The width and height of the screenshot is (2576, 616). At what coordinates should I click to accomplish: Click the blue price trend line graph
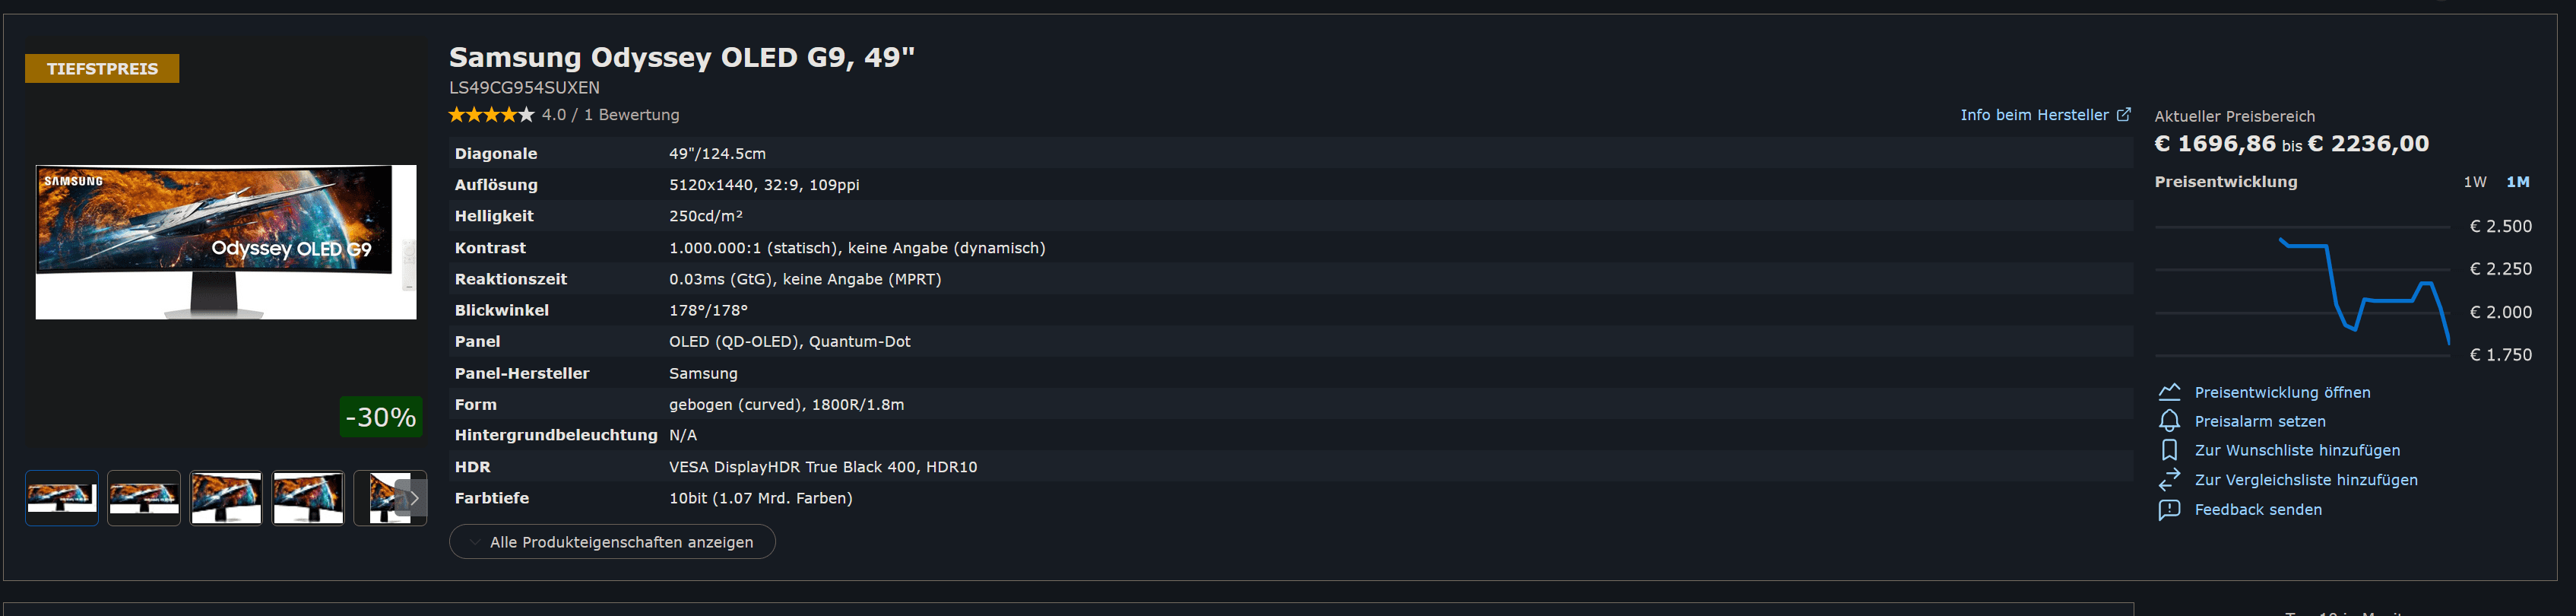[x=2364, y=291]
